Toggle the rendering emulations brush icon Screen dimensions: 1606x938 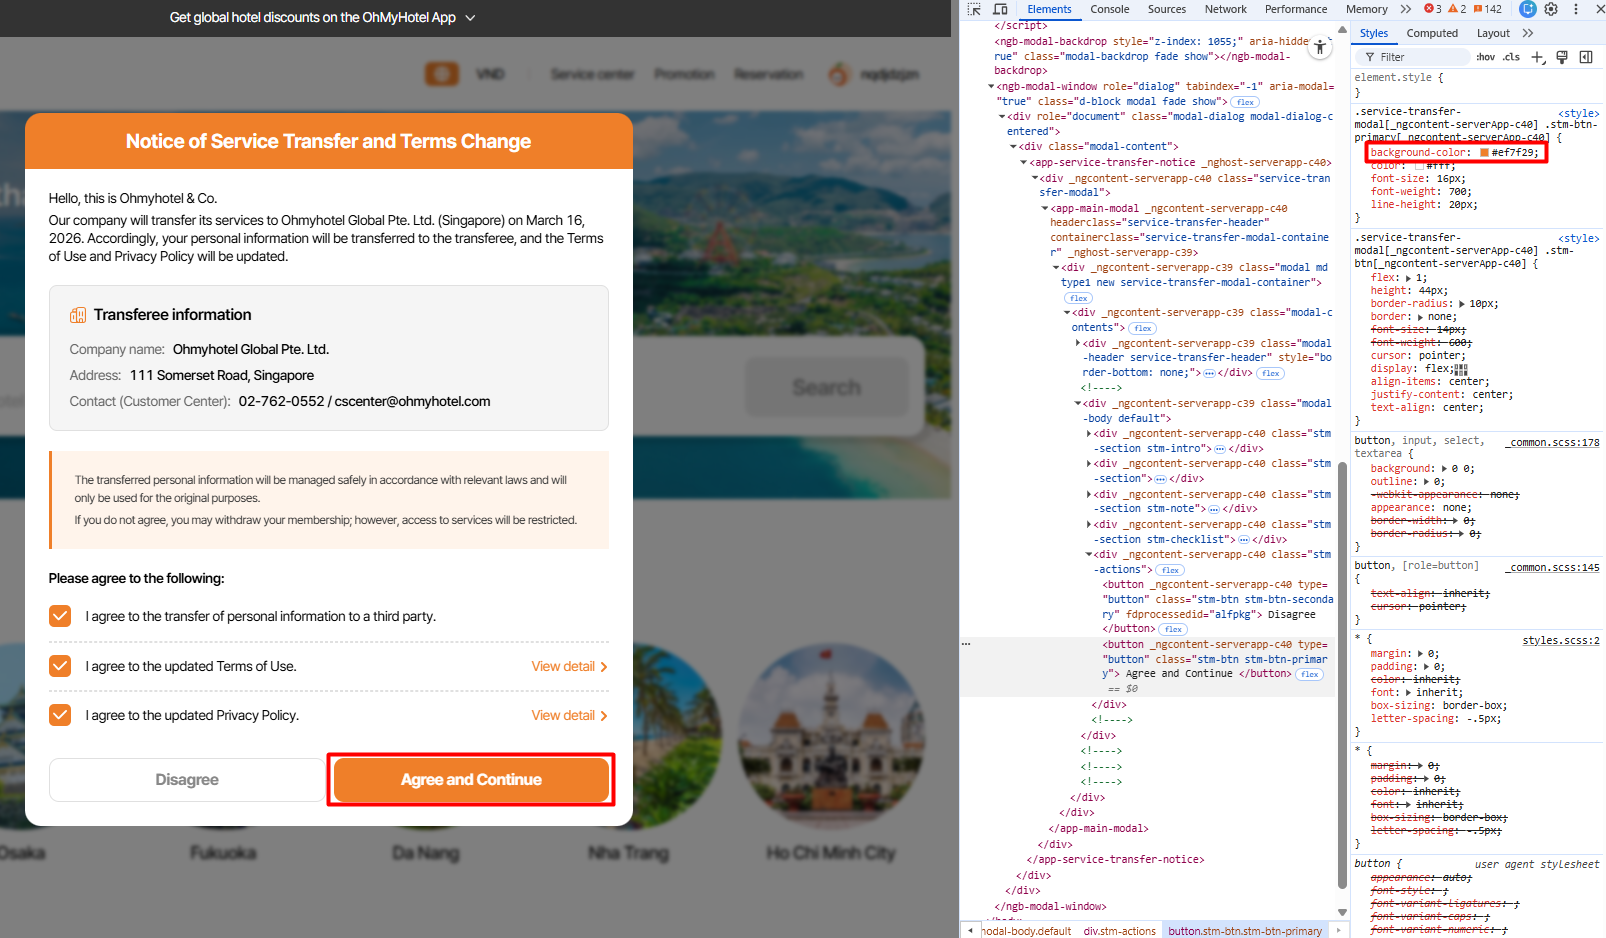click(1562, 57)
